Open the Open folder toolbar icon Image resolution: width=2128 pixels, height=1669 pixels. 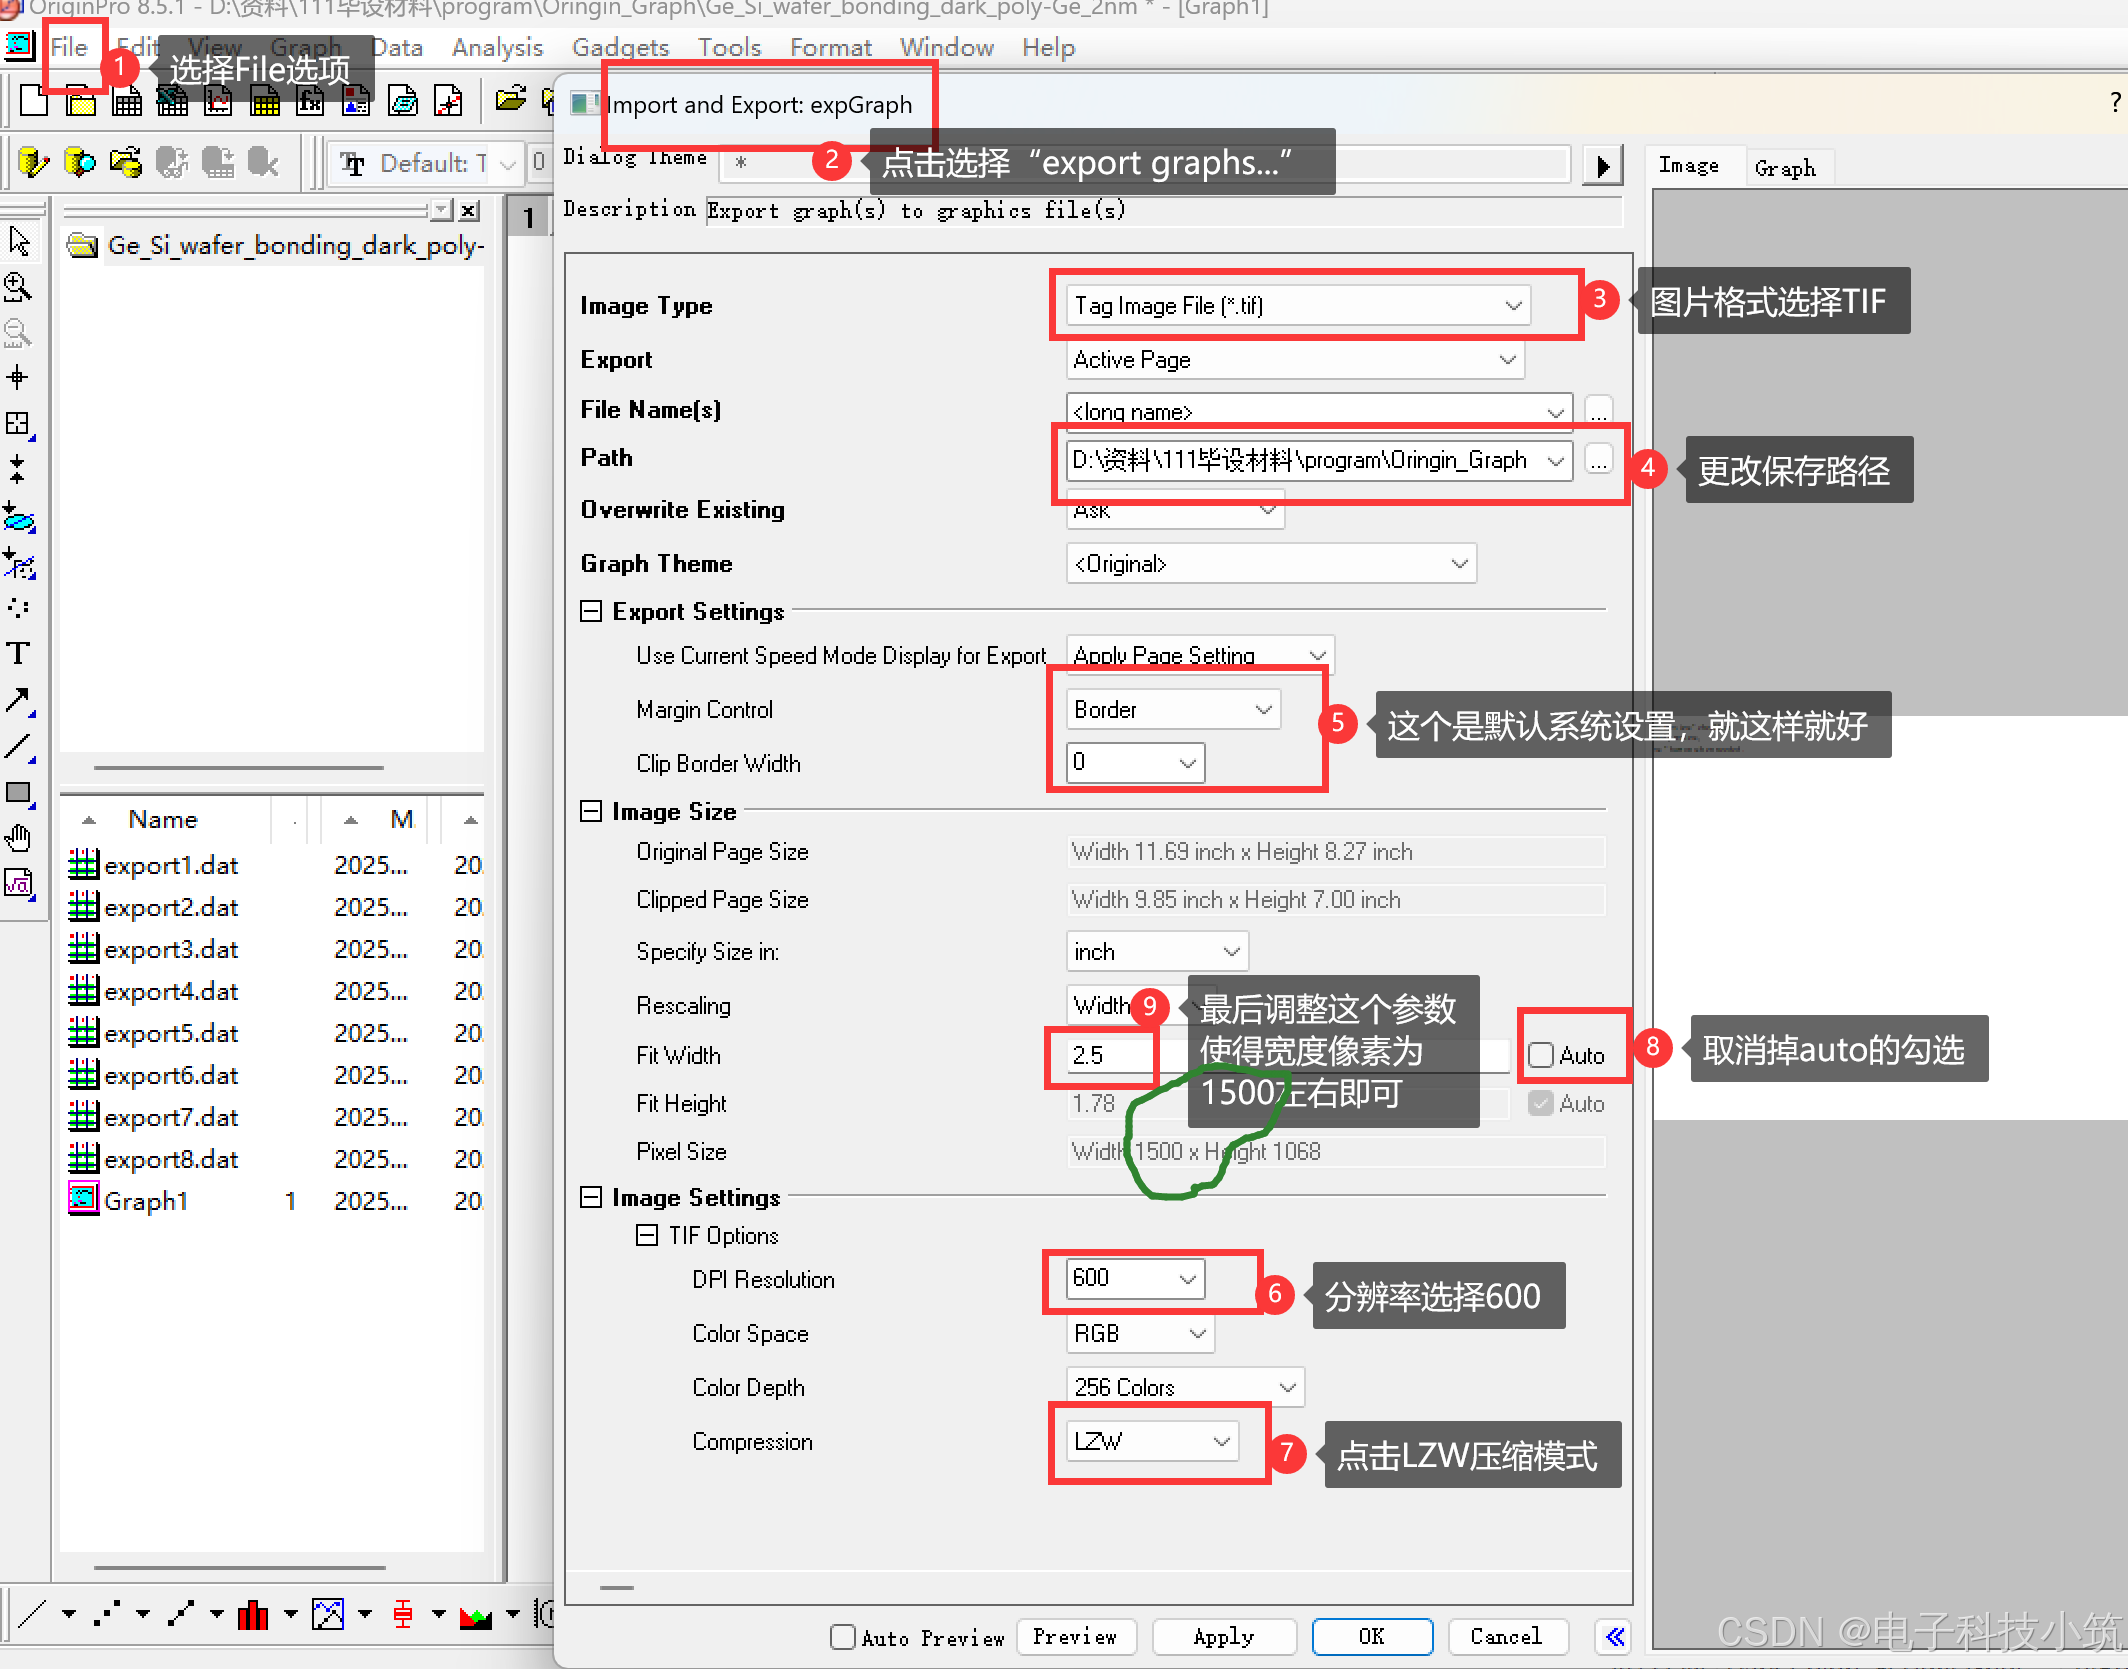[x=510, y=100]
